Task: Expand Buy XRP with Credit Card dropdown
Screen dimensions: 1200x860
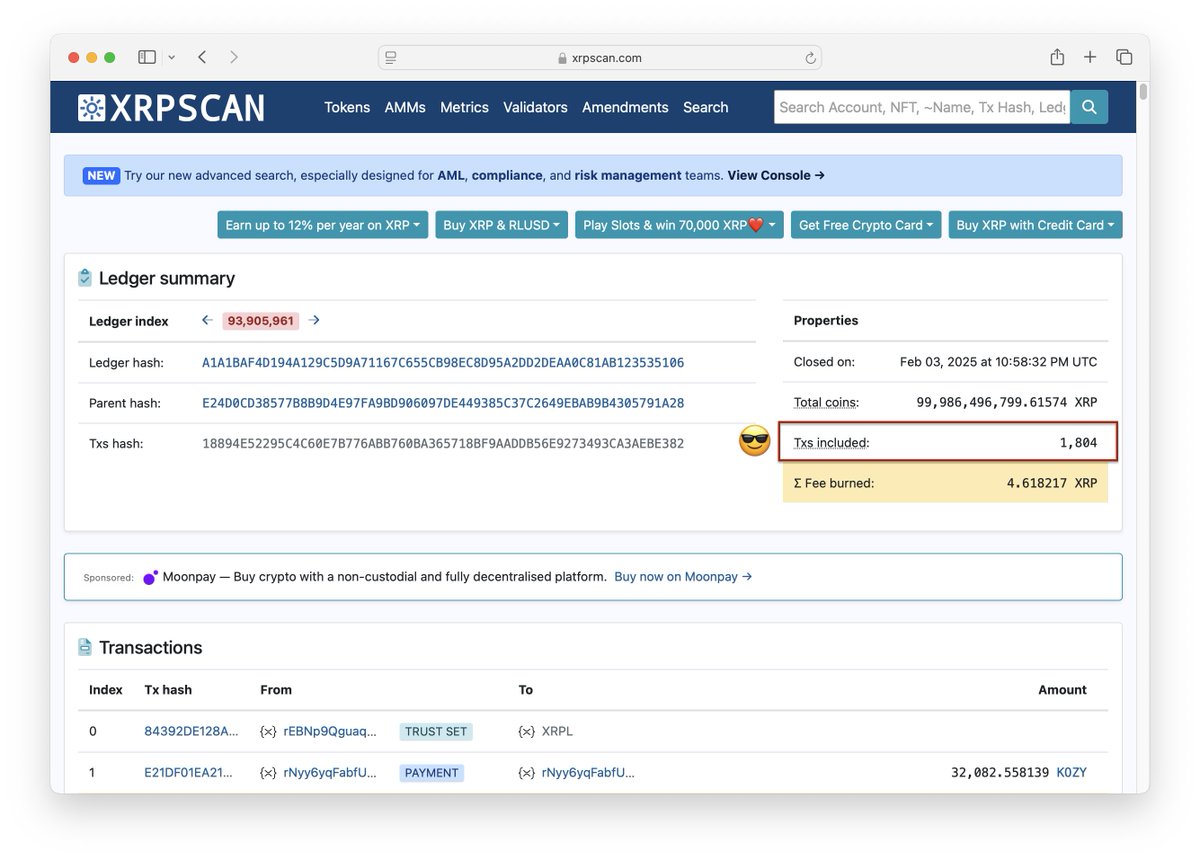Action: coord(1035,225)
